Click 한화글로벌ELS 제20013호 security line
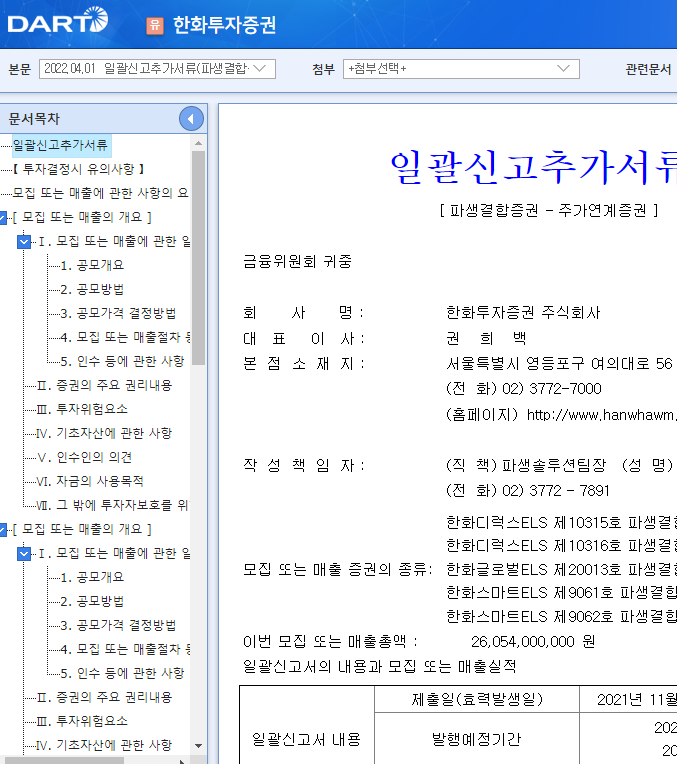The height and width of the screenshot is (764, 677). click(561, 569)
